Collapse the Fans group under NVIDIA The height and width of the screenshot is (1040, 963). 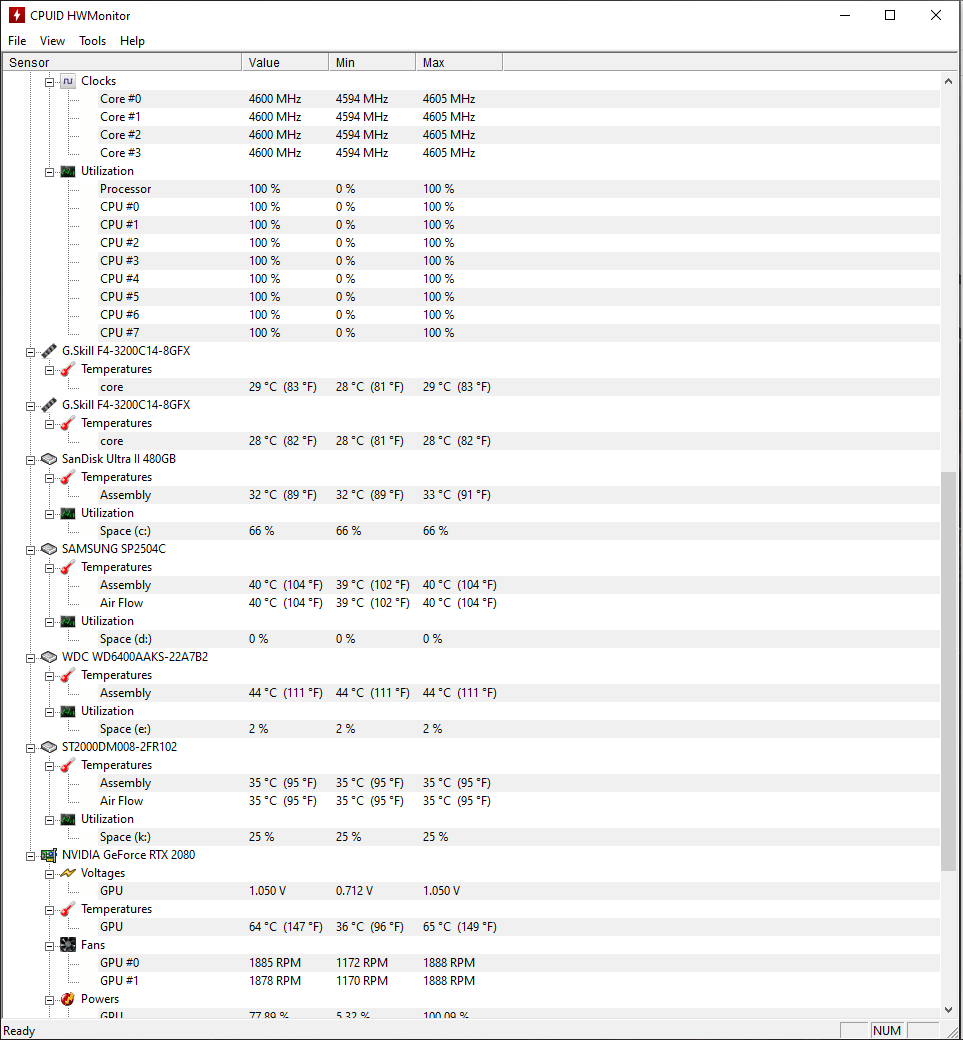[49, 946]
